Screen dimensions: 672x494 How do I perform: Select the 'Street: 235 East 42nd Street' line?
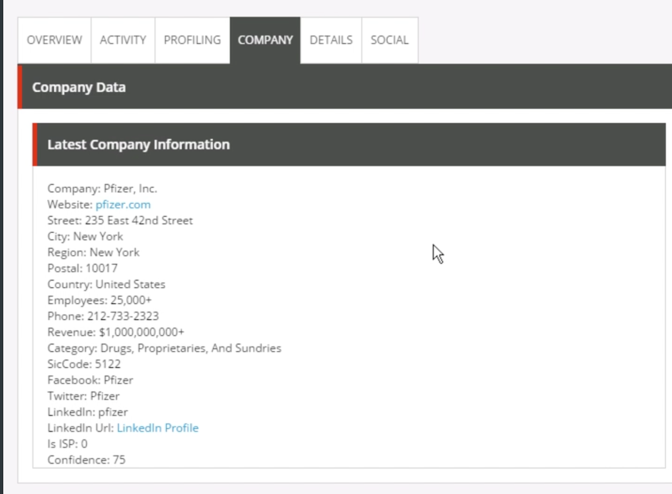tap(120, 221)
